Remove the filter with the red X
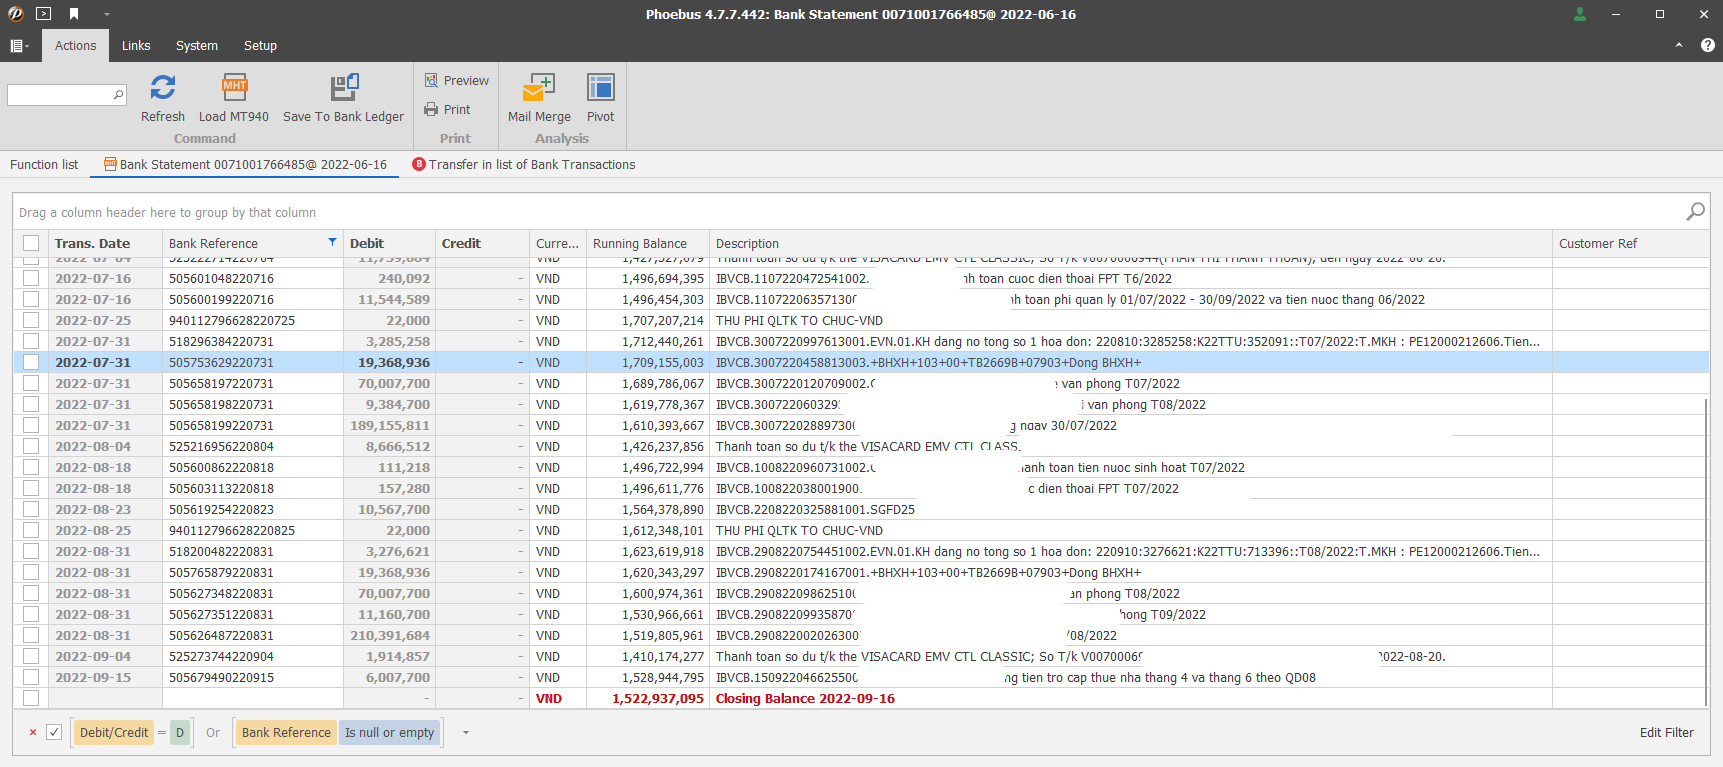1723x767 pixels. tap(33, 732)
